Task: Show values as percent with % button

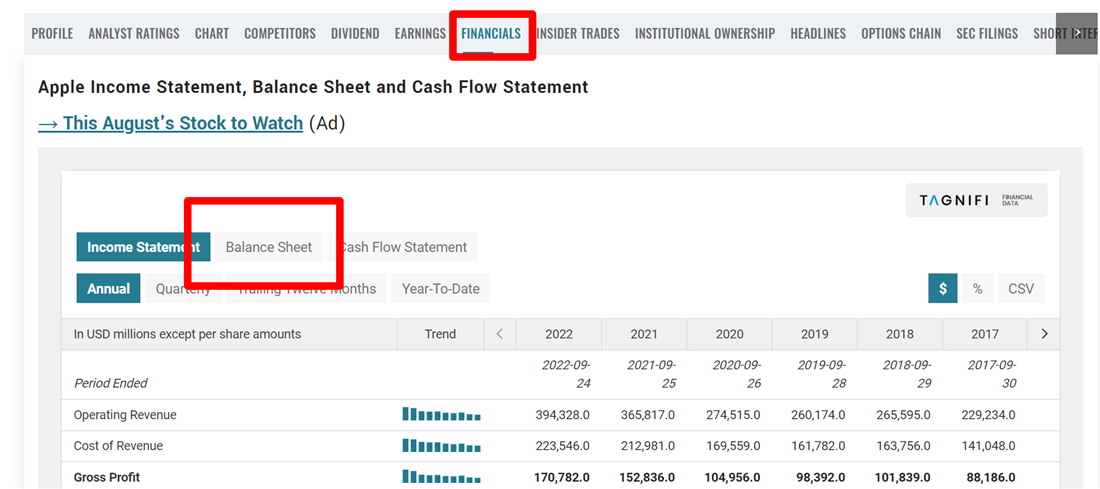Action: 977,289
